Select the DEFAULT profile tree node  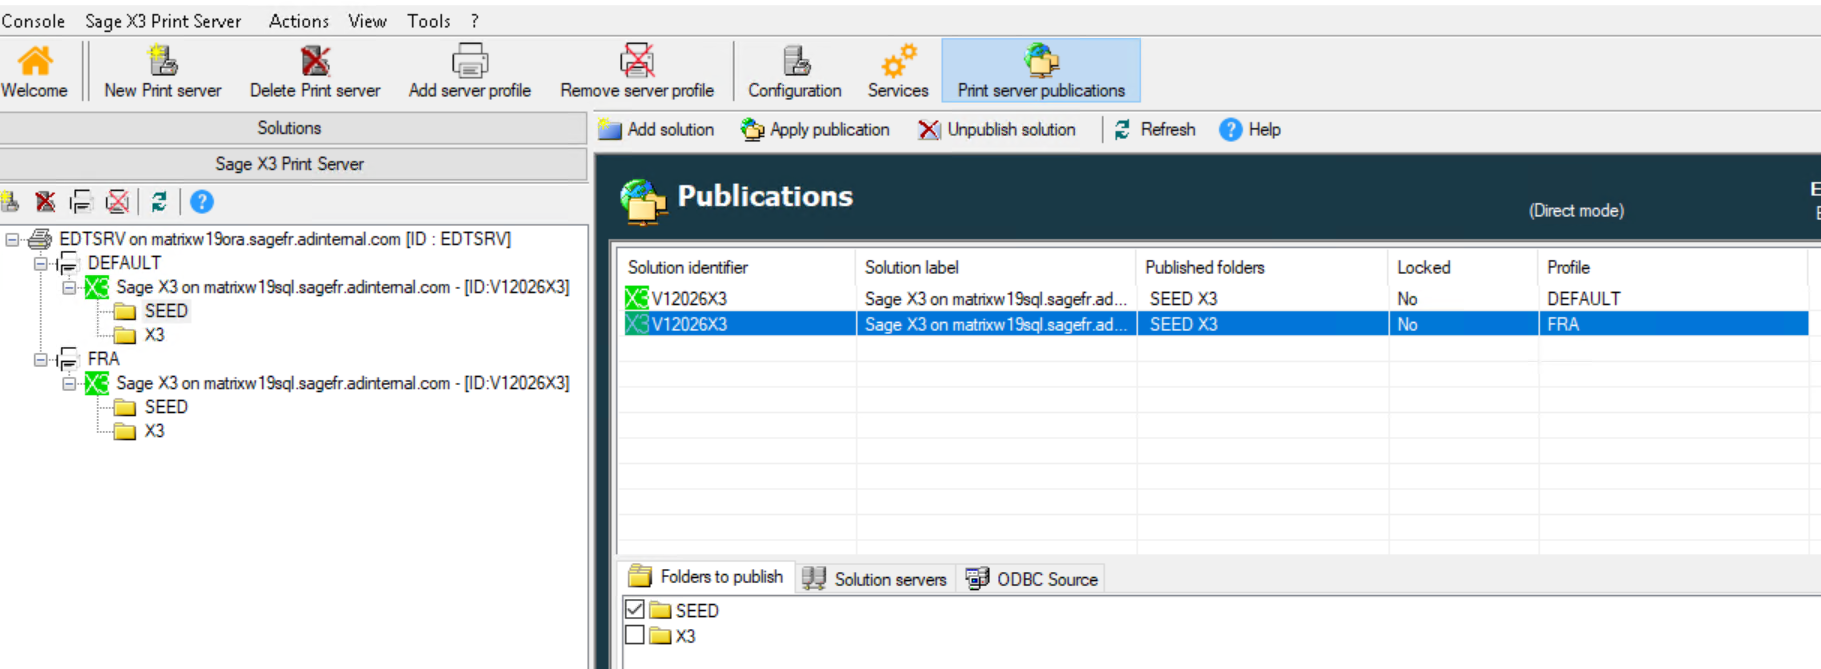pyautogui.click(x=124, y=263)
